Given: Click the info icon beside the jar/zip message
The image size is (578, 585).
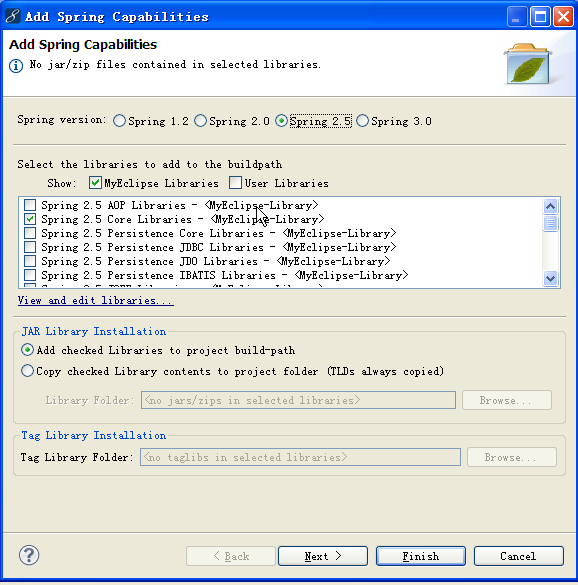Looking at the screenshot, I should (16, 66).
